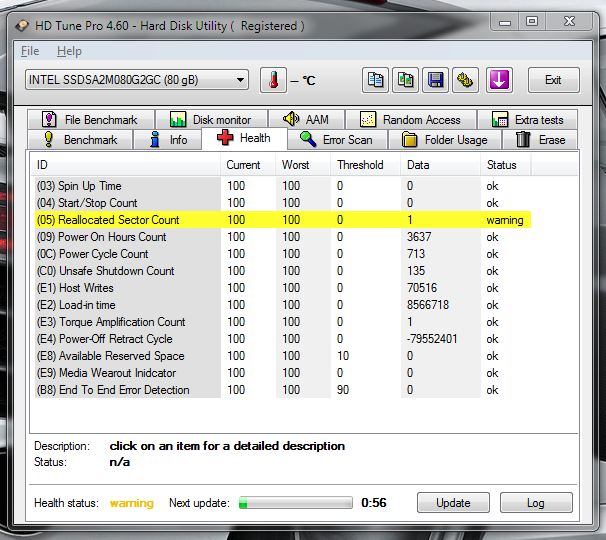This screenshot has width=606, height=540.
Task: Click the warning status in highlighted row
Action: click(505, 220)
